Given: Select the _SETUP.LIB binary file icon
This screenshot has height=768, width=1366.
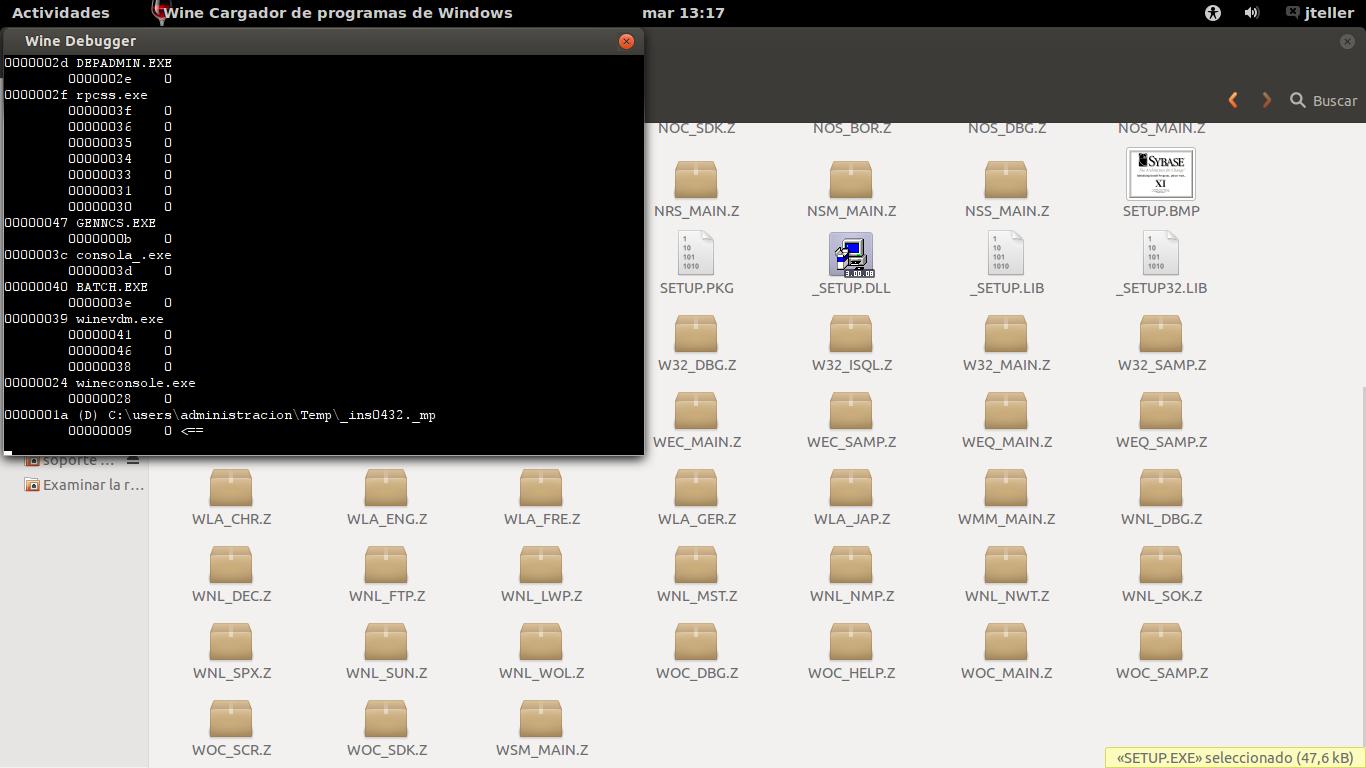Looking at the screenshot, I should pyautogui.click(x=1006, y=254).
